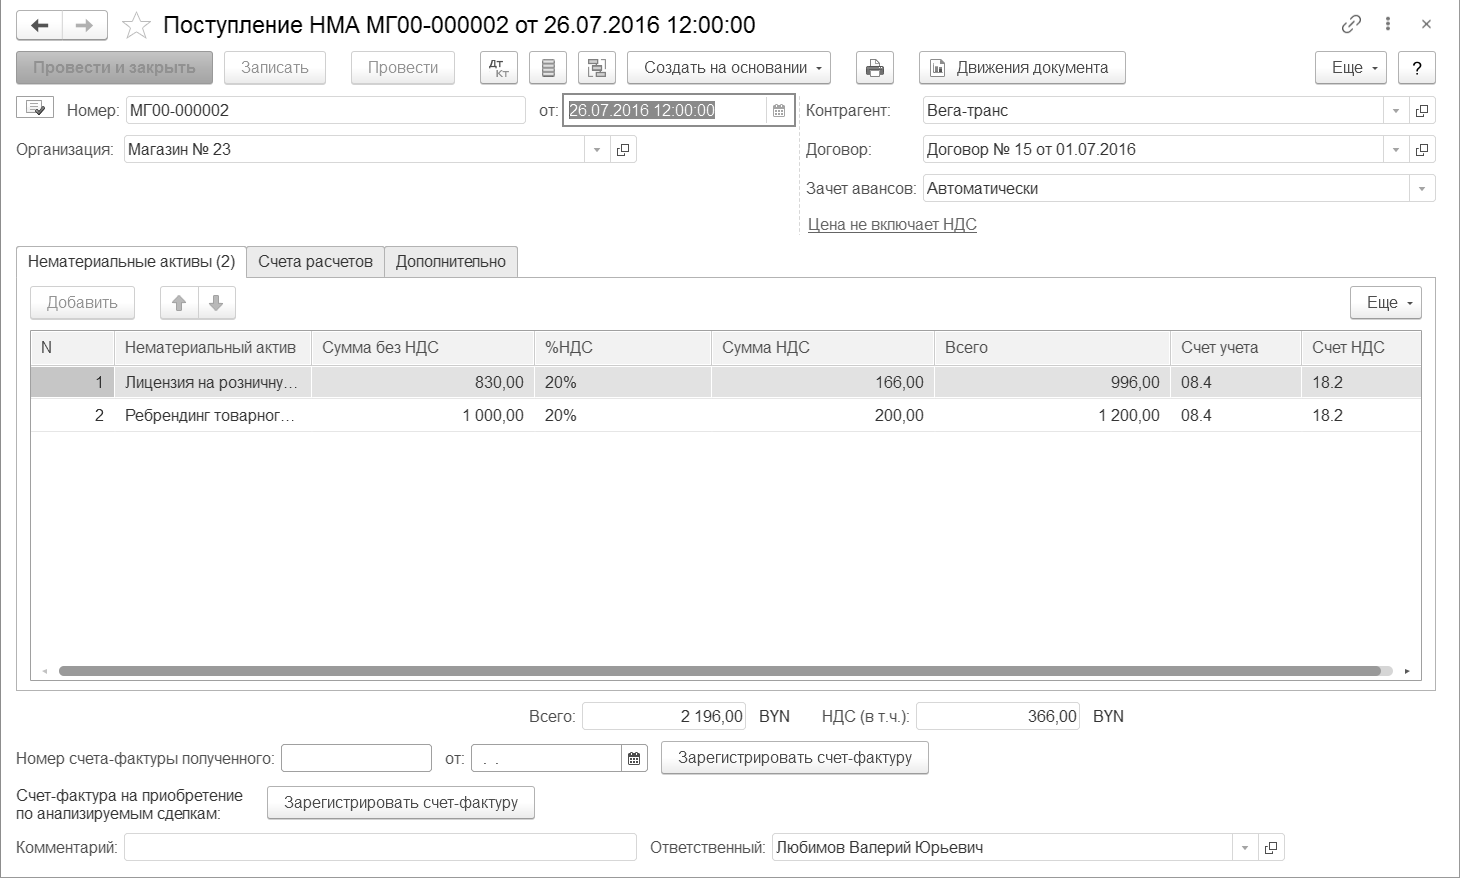Click the Записать button
The image size is (1460, 878).
[x=275, y=68]
